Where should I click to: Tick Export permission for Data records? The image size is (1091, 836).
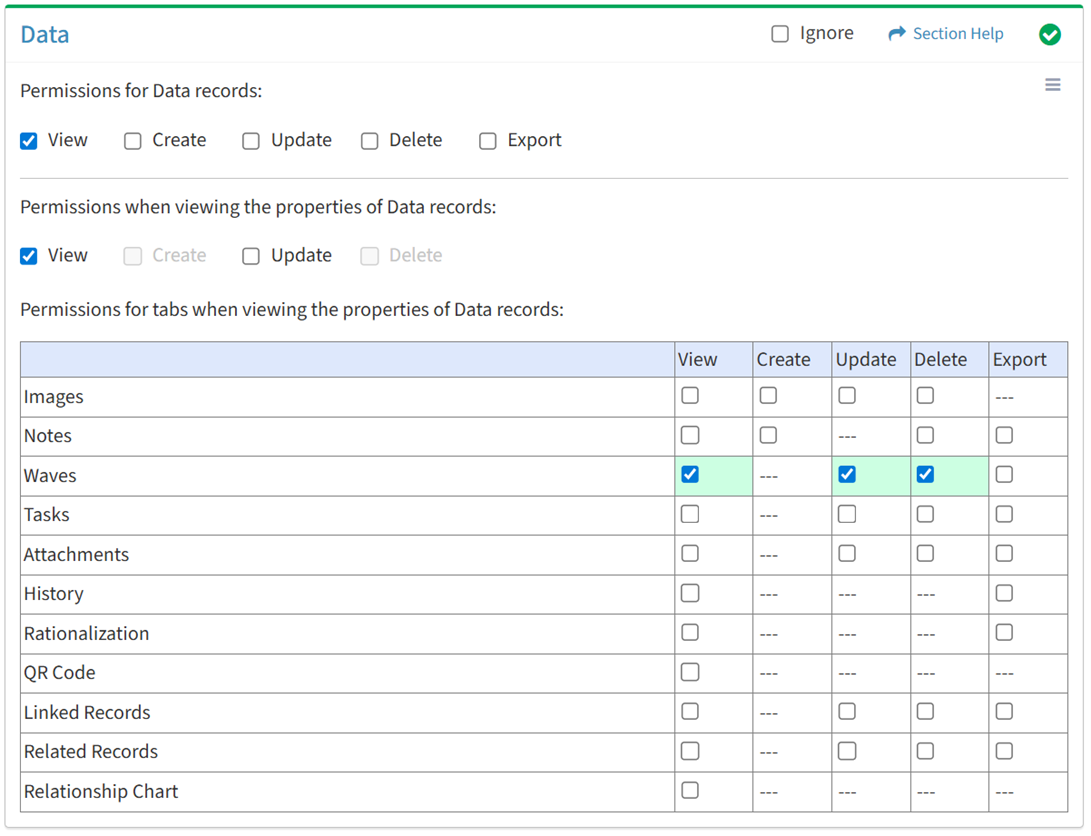point(488,141)
